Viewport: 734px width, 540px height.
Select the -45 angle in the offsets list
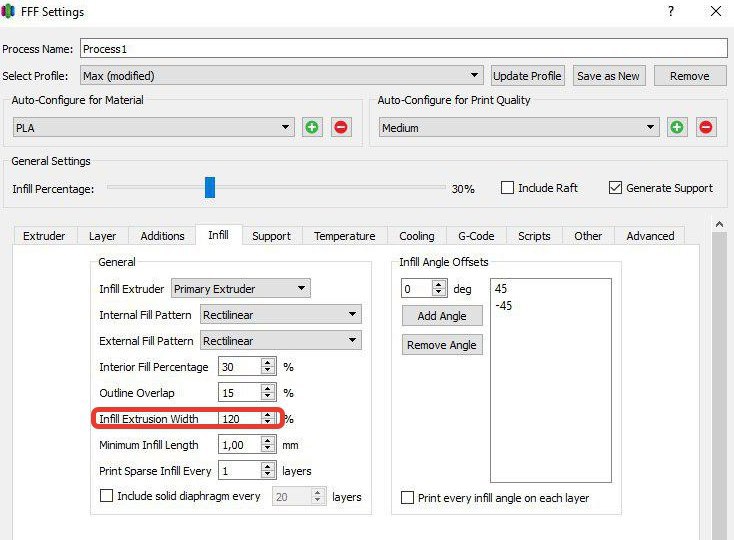click(x=504, y=306)
